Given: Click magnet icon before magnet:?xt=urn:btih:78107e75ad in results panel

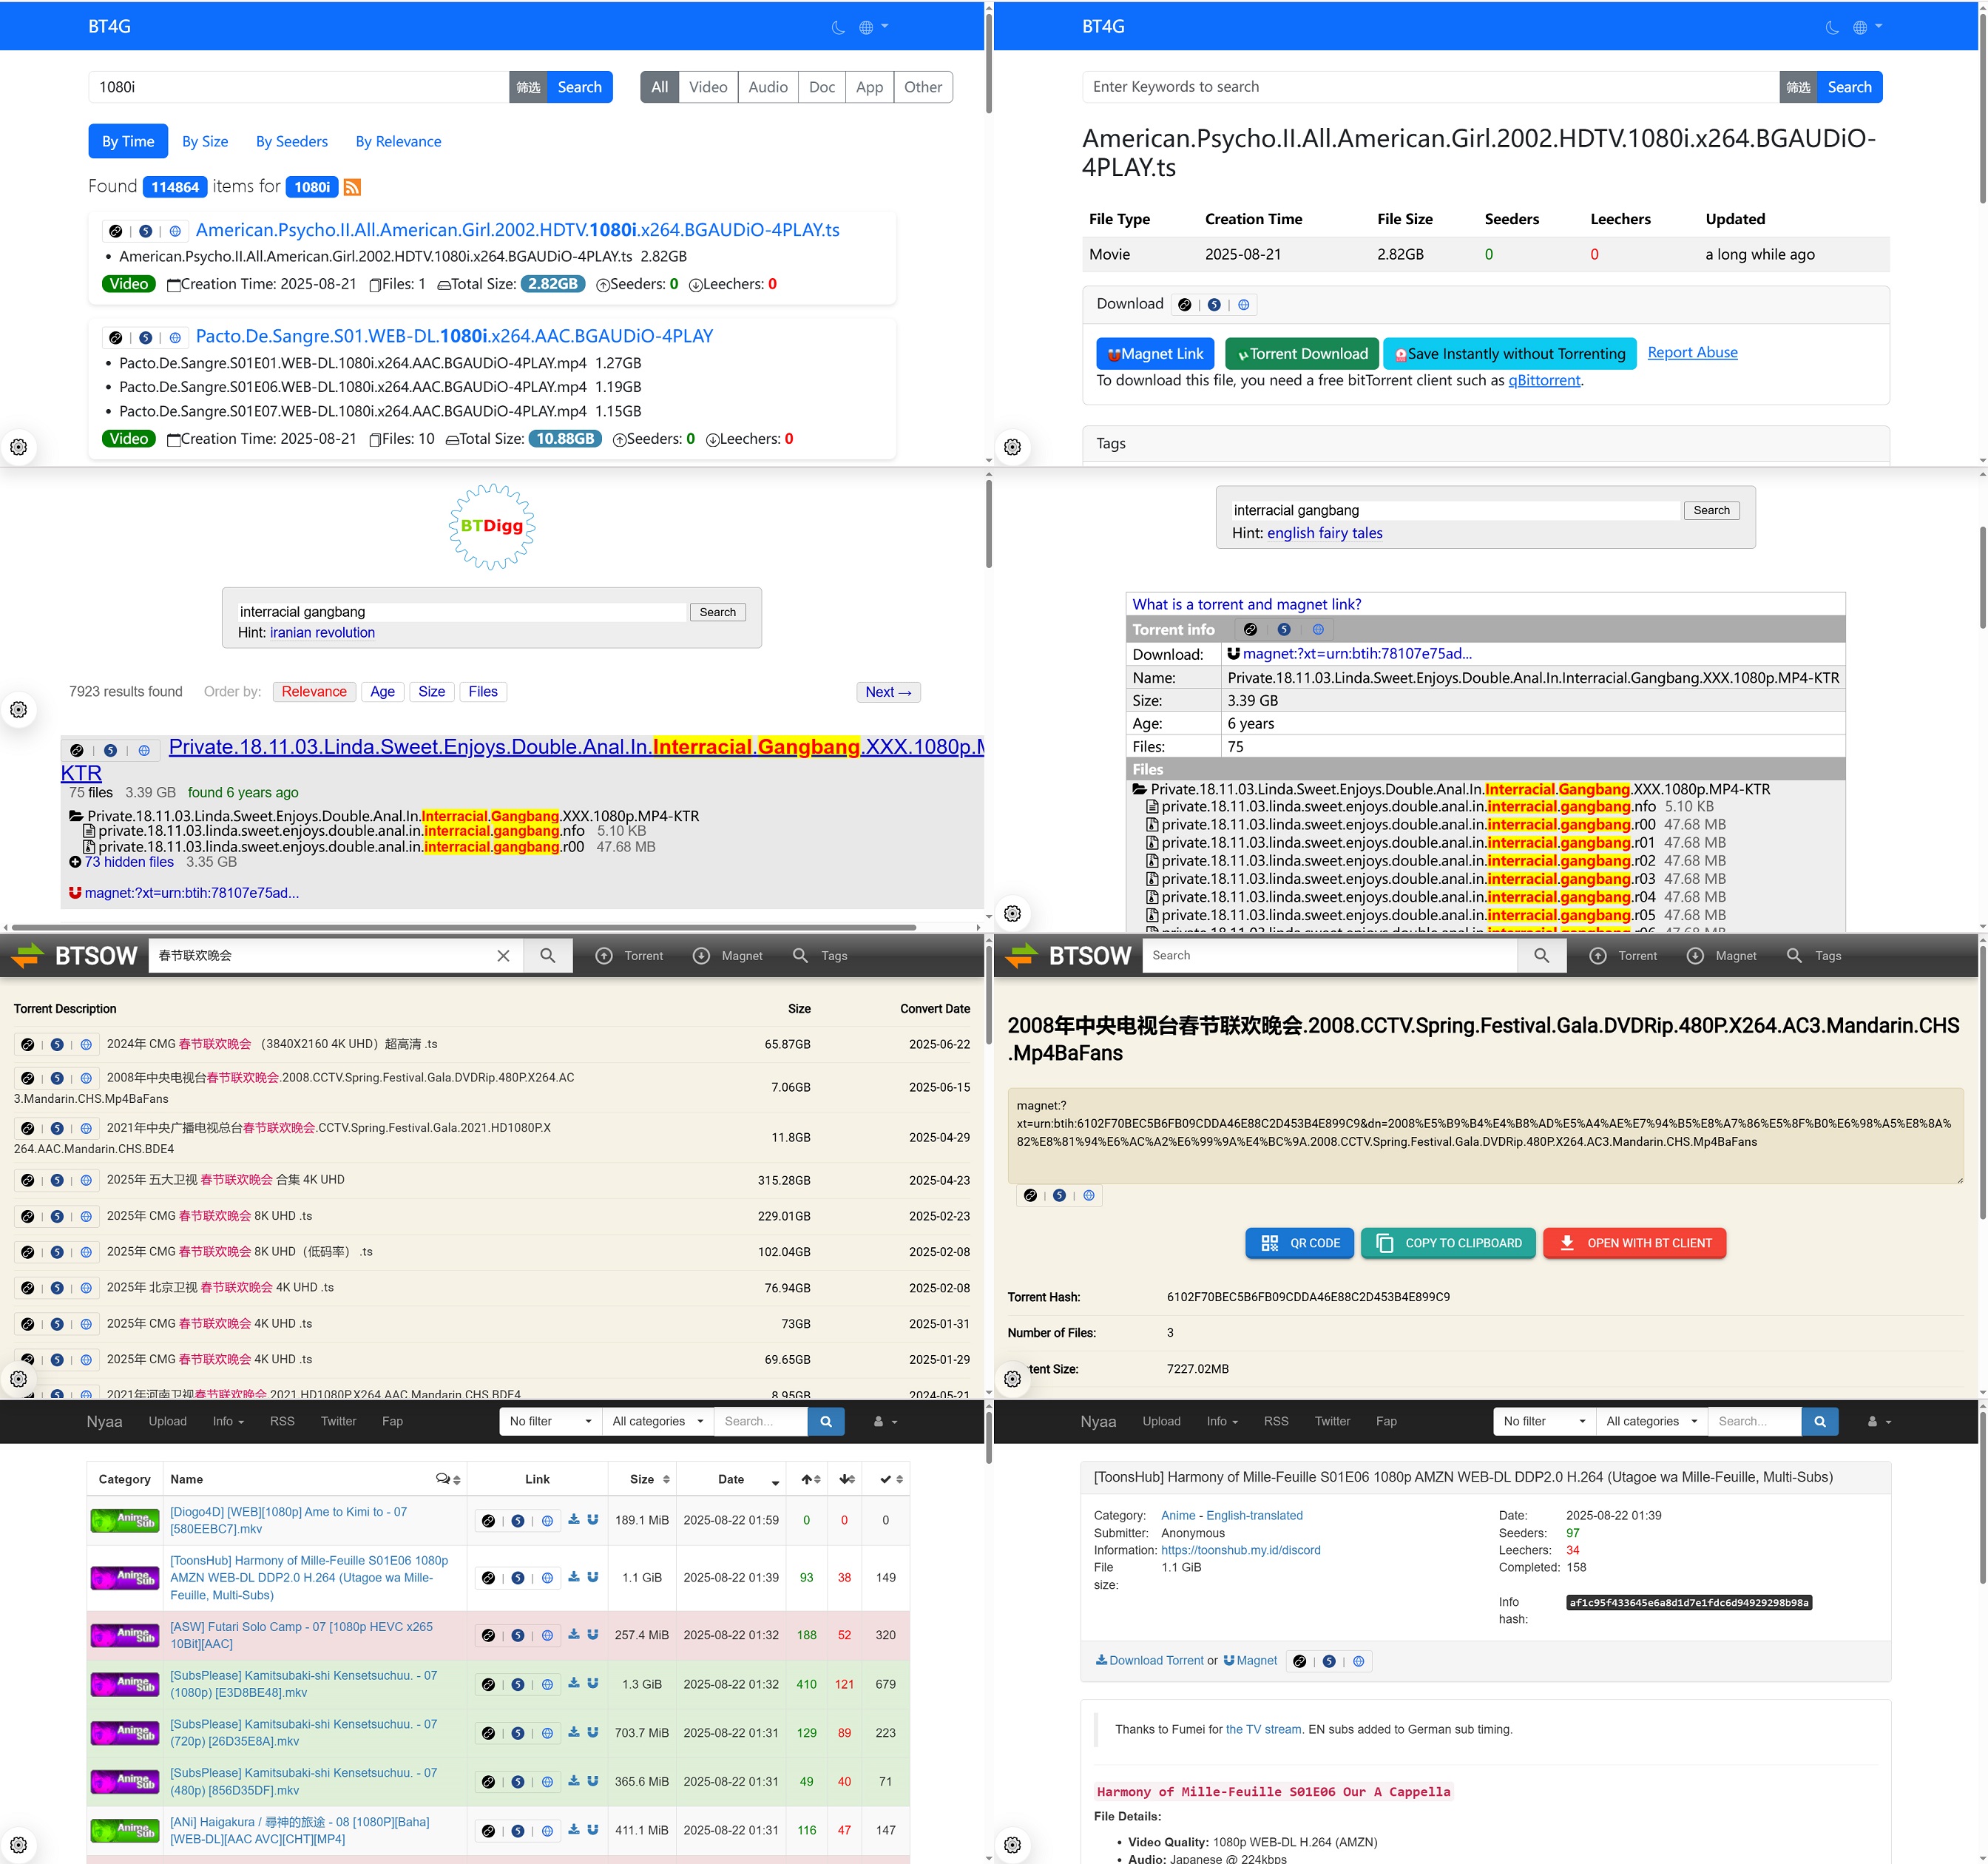Looking at the screenshot, I should point(75,893).
